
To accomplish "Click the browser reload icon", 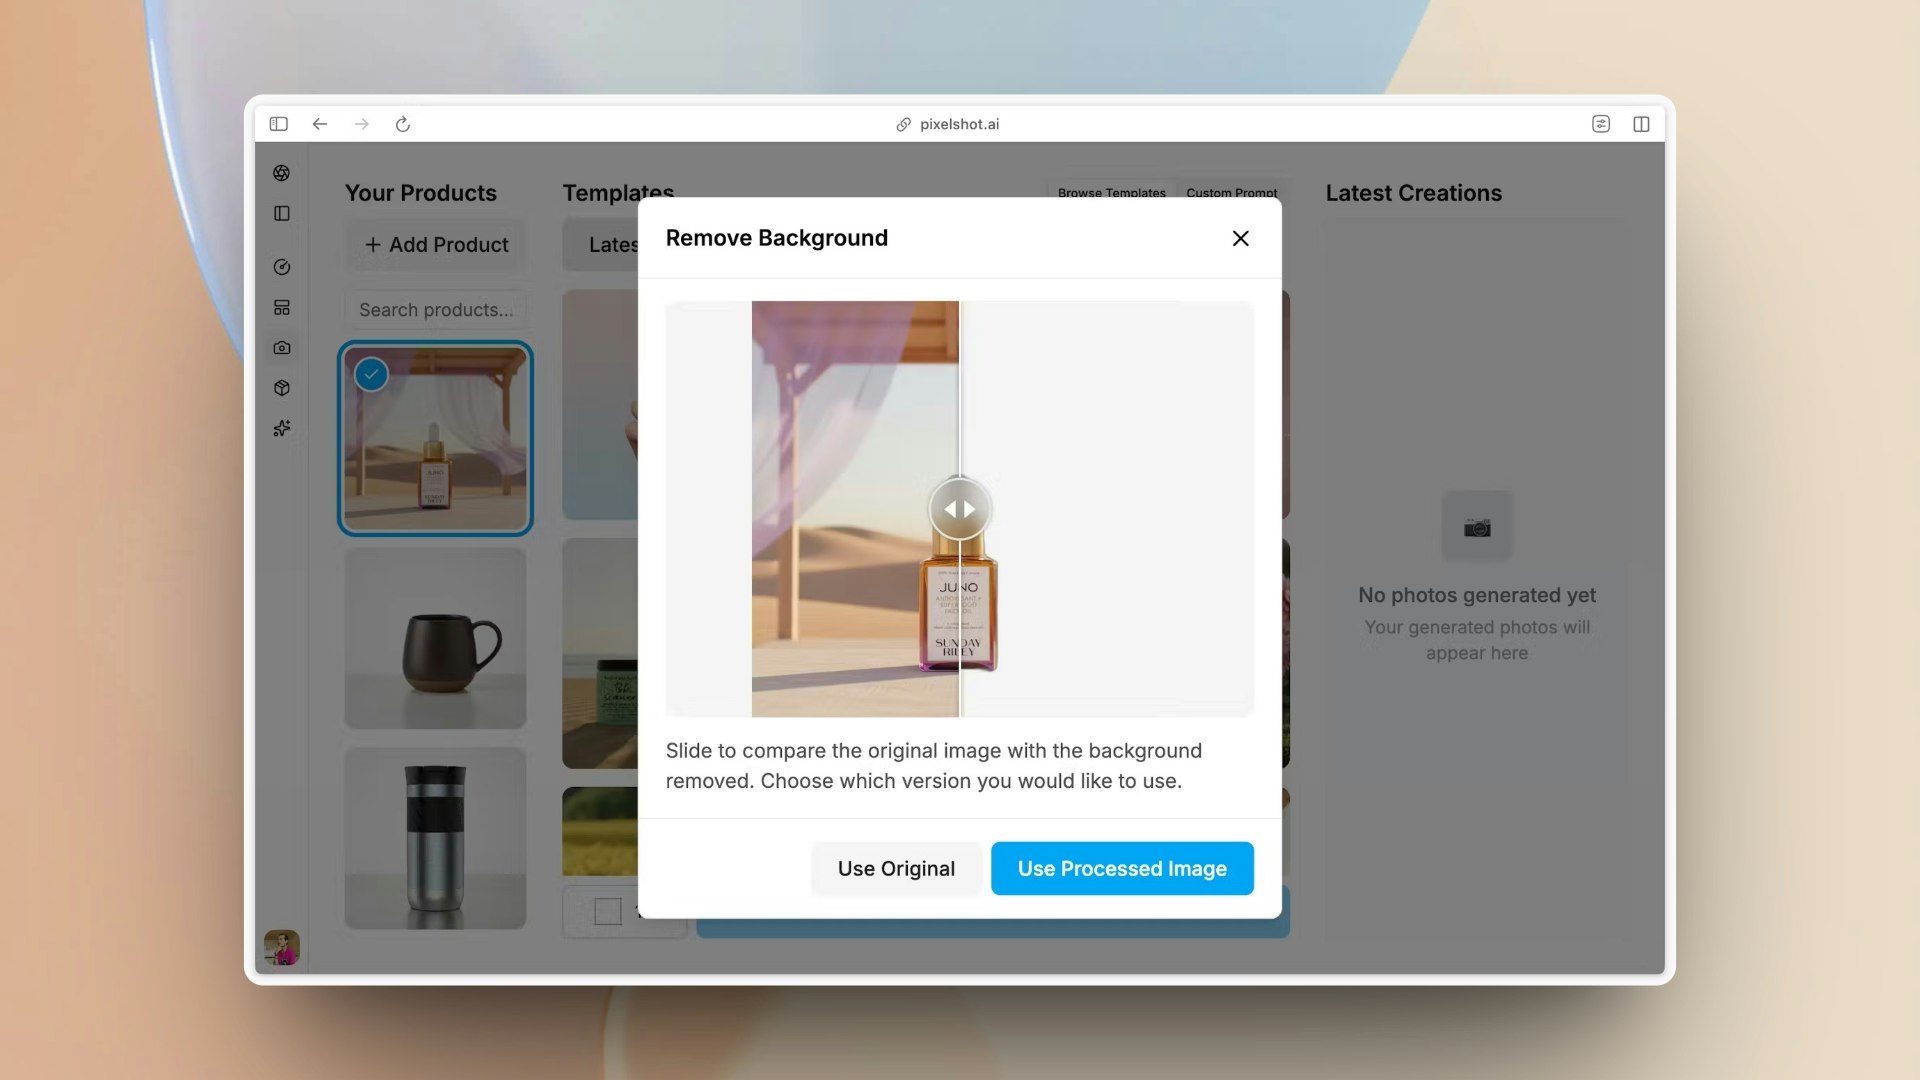I will click(x=403, y=124).
